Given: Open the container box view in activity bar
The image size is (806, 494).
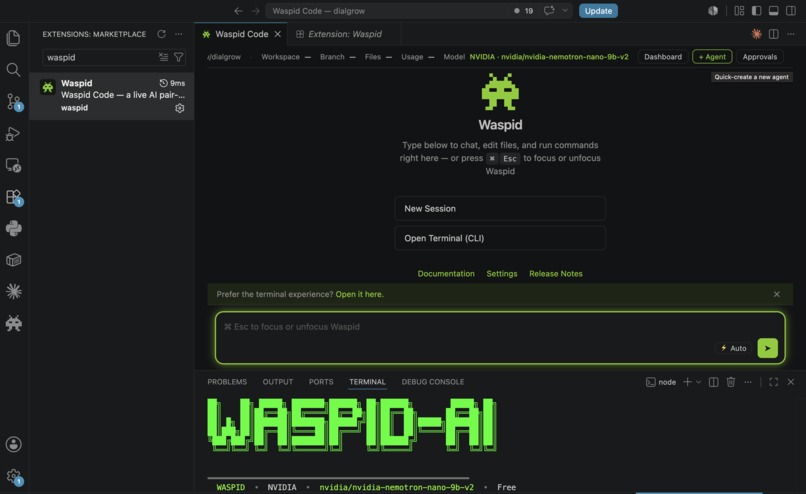Looking at the screenshot, I should 13,260.
